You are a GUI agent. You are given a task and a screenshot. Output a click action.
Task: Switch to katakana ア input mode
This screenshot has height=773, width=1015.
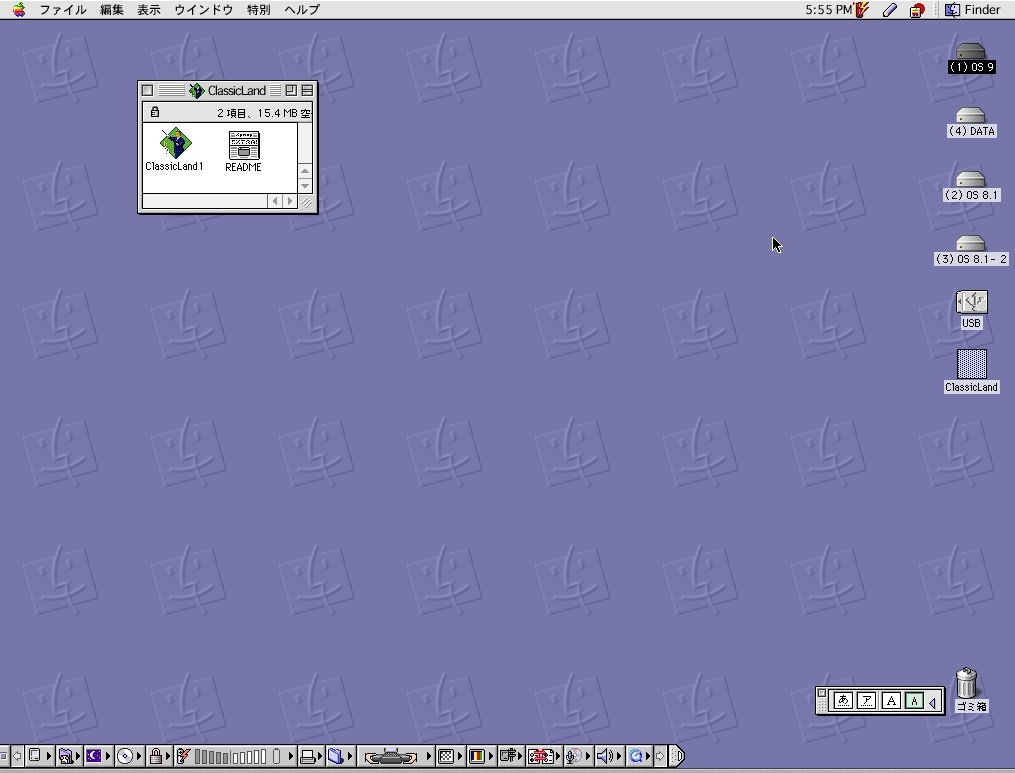click(x=867, y=700)
